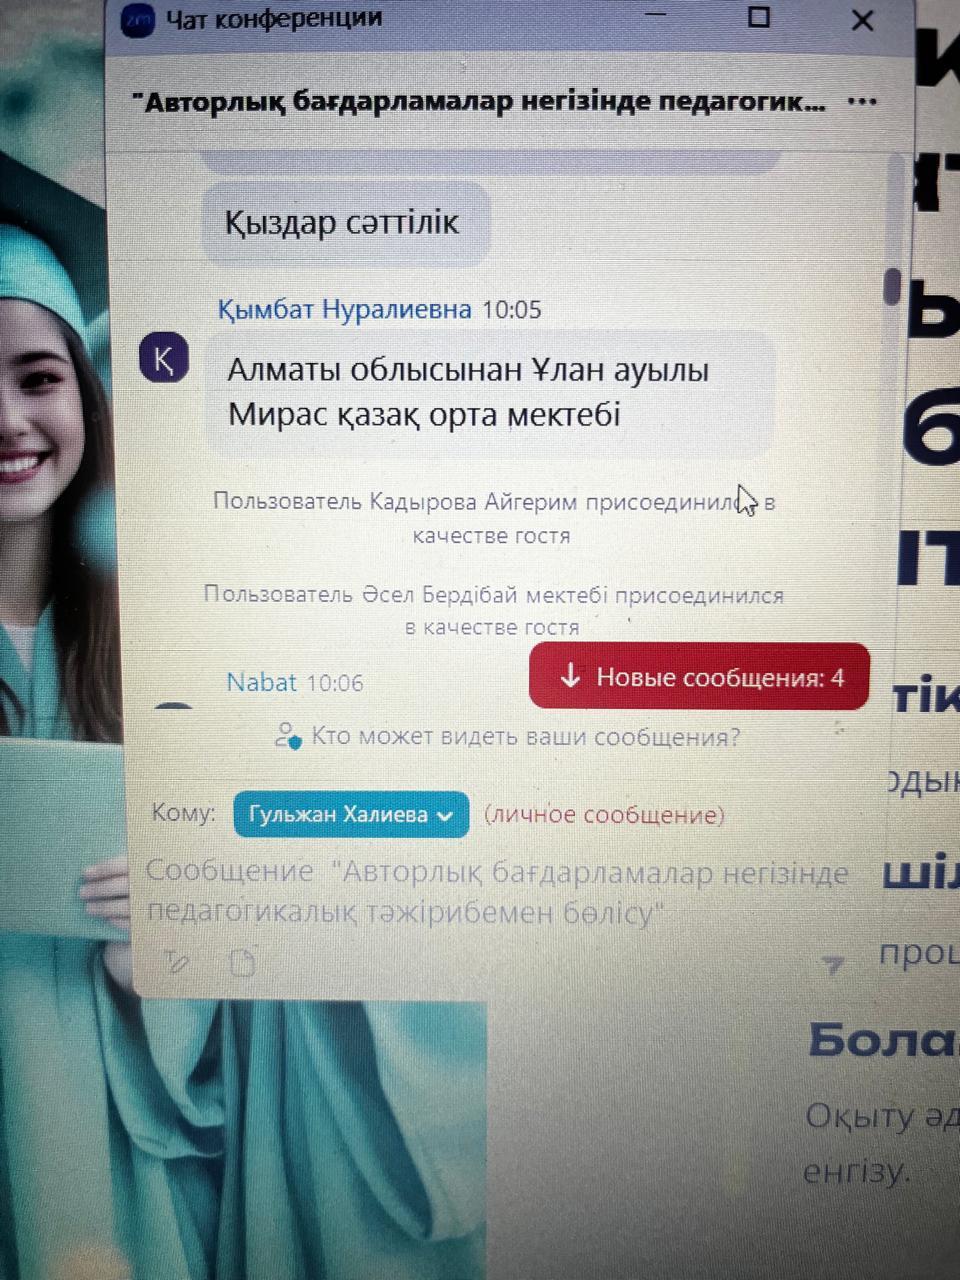Close the Чат конференции window
Screen dimensions: 960x1280
[861, 20]
